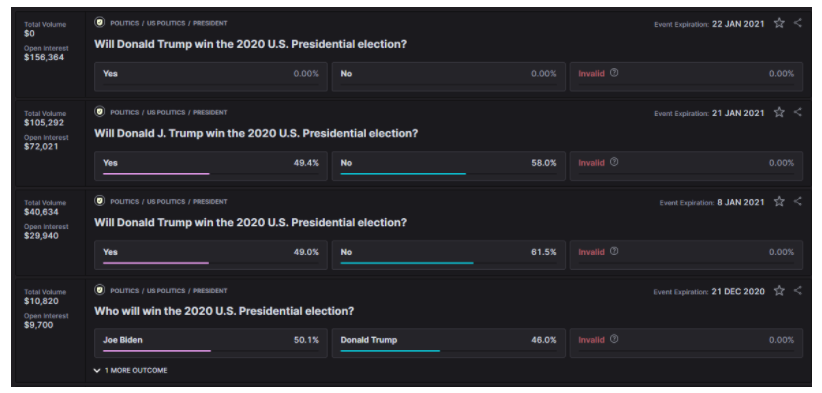Open POLITICS breadcrumb in last market
This screenshot has height=393, width=822.
(125, 291)
